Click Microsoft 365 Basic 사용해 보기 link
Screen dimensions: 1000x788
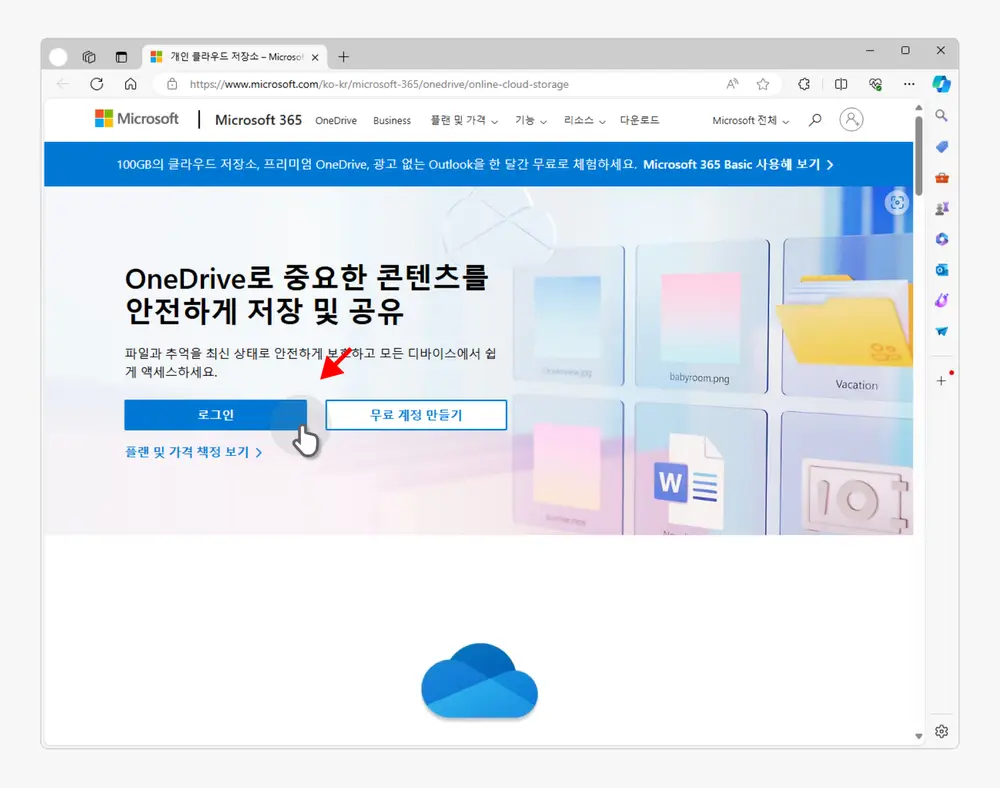(738, 164)
